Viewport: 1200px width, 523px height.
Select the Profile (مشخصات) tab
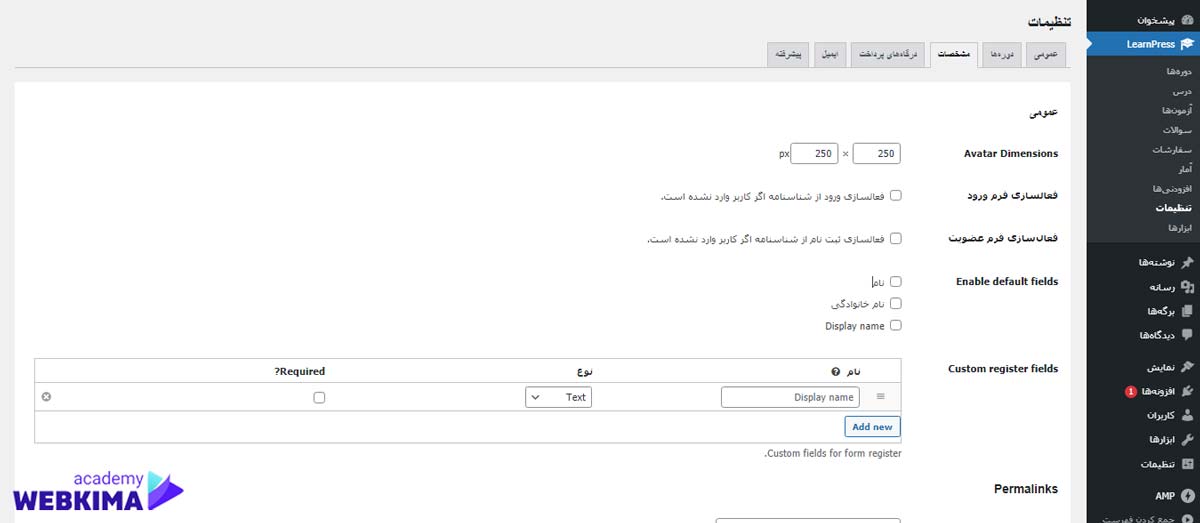[x=954, y=55]
